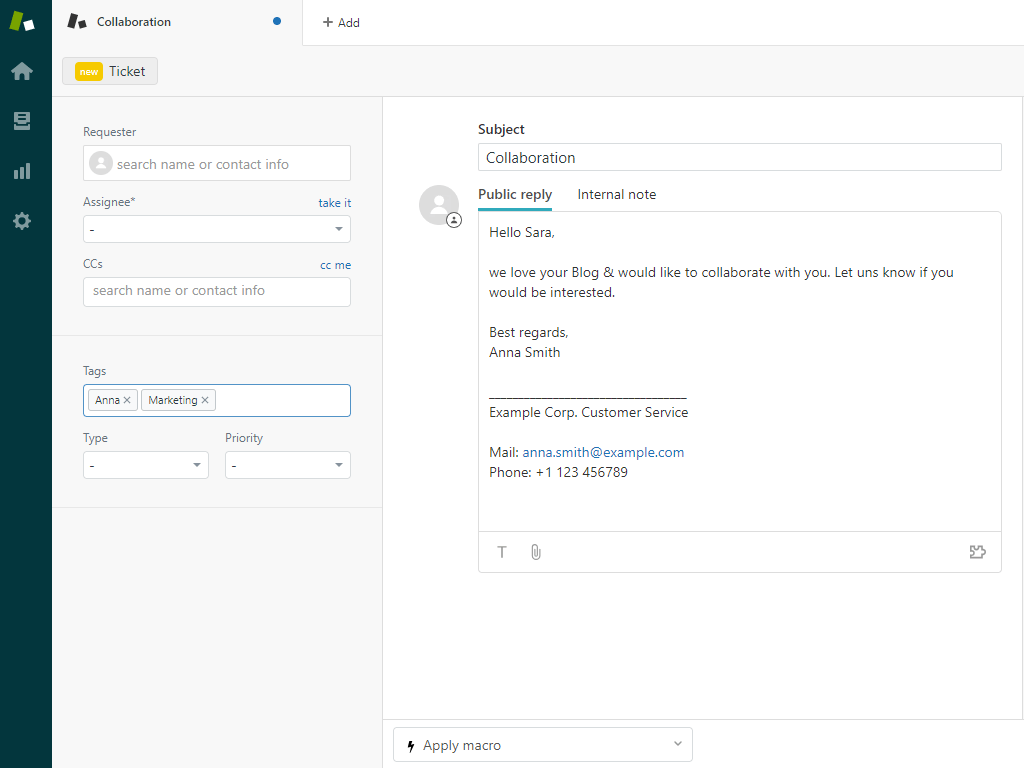Click the Zendesk logo icon
This screenshot has width=1024, height=768.
22,21
